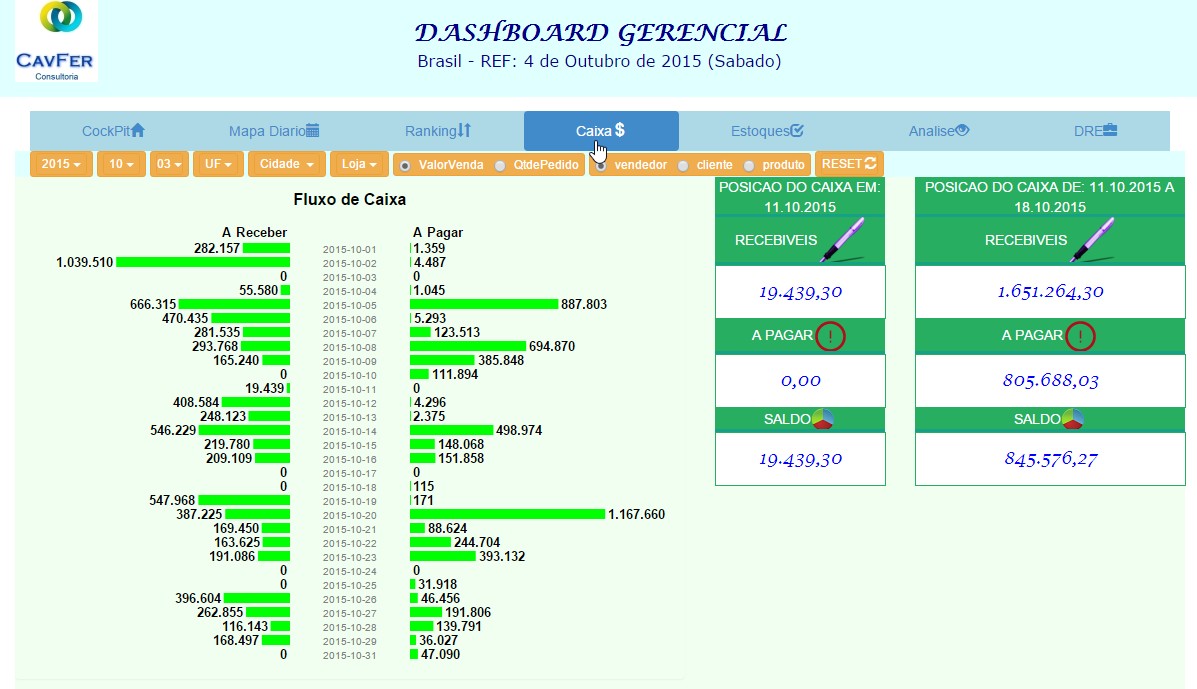This screenshot has width=1197, height=689.
Task: Open the 10 month dropdown
Action: tap(121, 164)
